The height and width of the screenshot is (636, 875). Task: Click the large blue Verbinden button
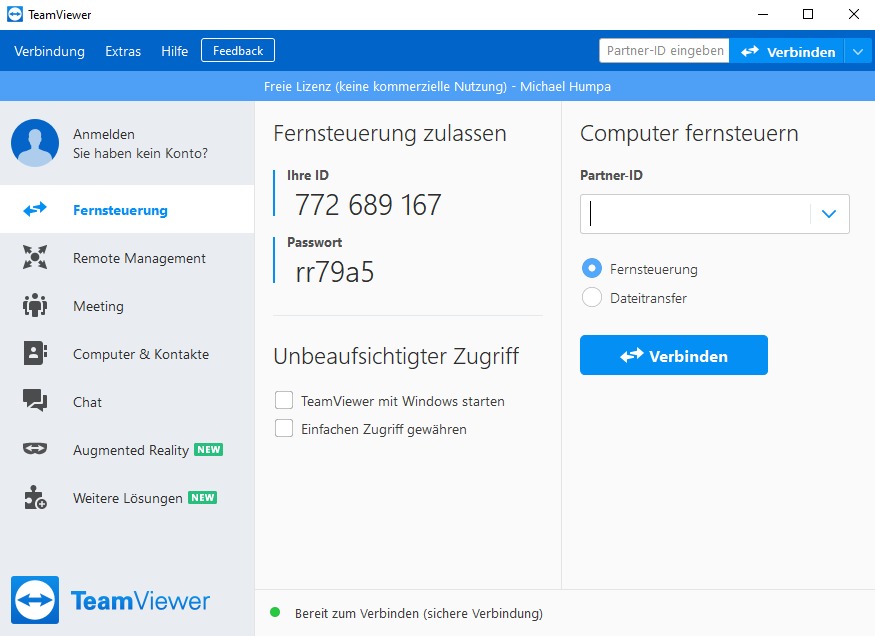[674, 355]
